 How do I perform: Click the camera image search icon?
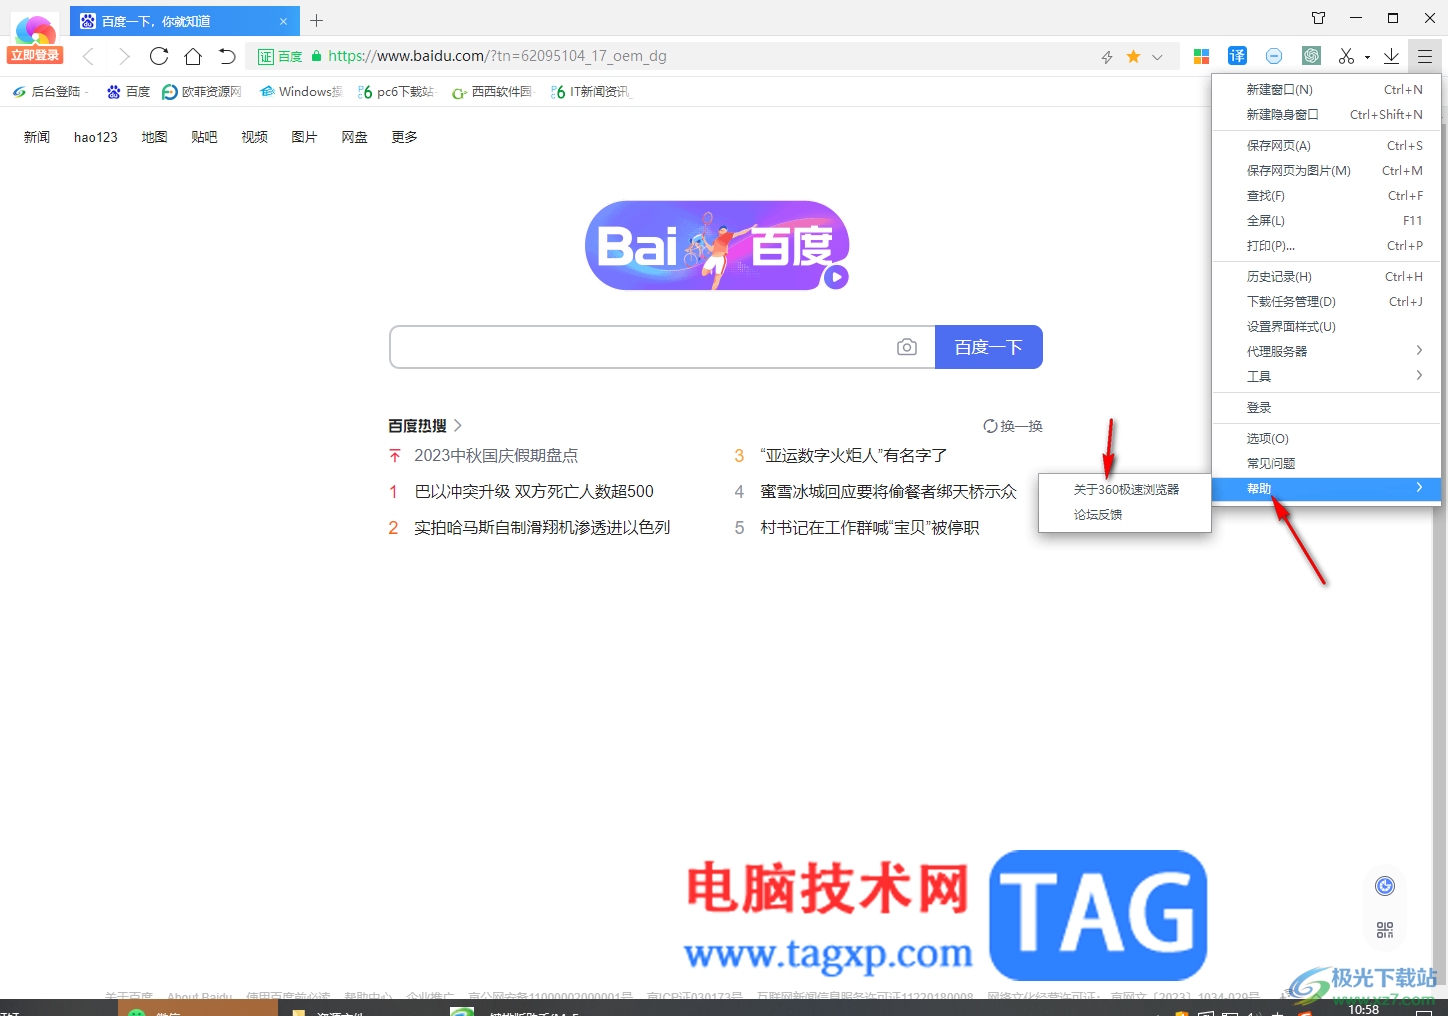(907, 347)
